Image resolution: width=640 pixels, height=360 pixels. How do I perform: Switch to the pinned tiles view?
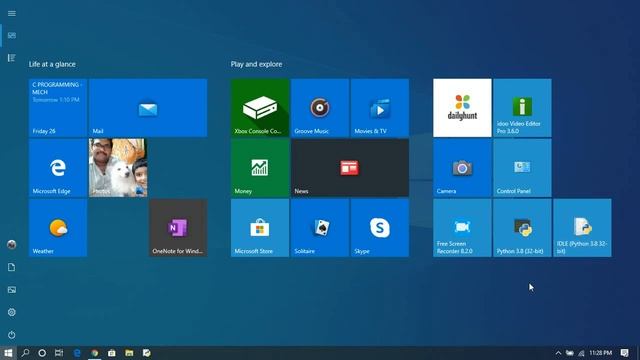tap(11, 36)
